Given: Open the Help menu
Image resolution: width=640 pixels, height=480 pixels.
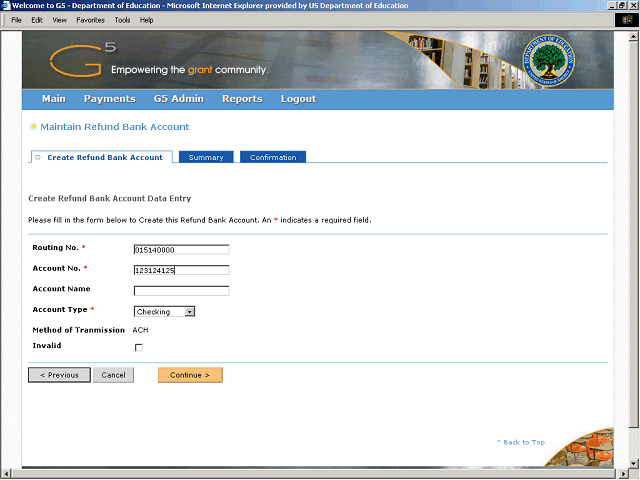Looking at the screenshot, I should (x=146, y=20).
